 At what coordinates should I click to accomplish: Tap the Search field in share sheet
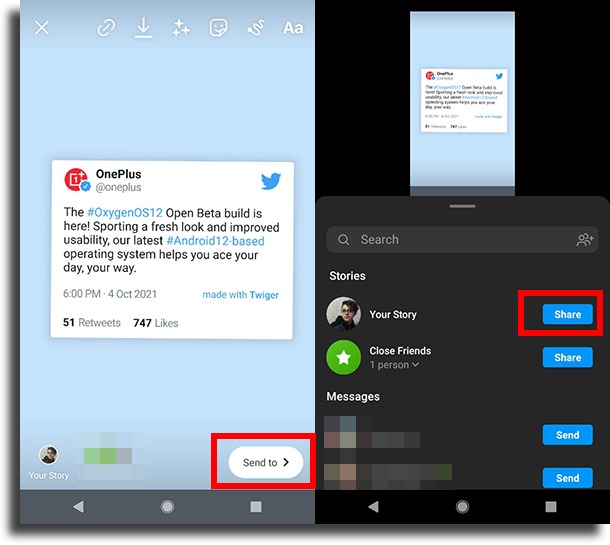pos(462,239)
